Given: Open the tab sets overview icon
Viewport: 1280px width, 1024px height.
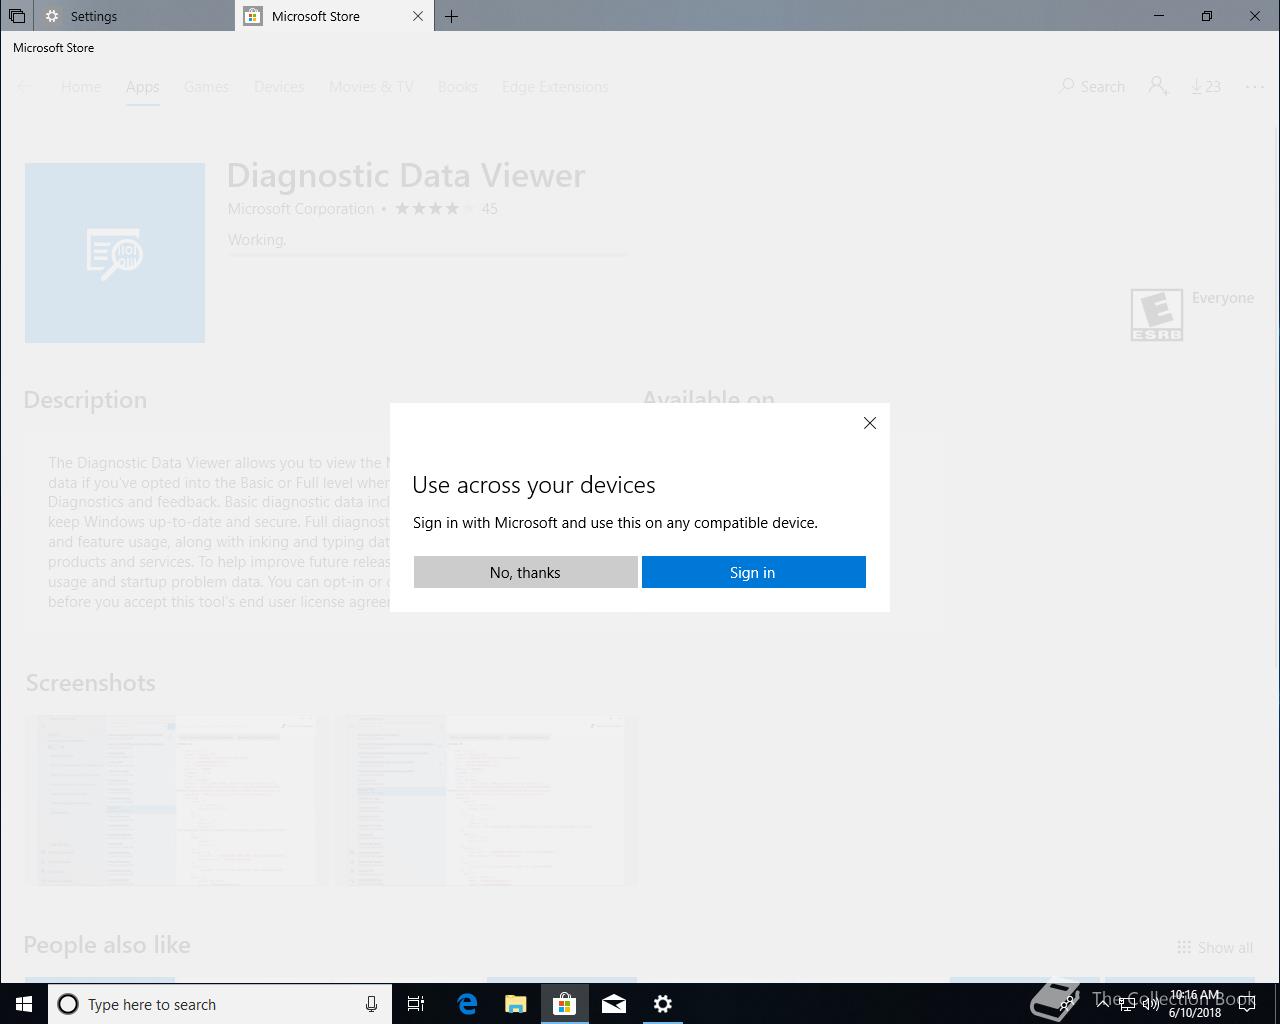Looking at the screenshot, I should click(17, 16).
